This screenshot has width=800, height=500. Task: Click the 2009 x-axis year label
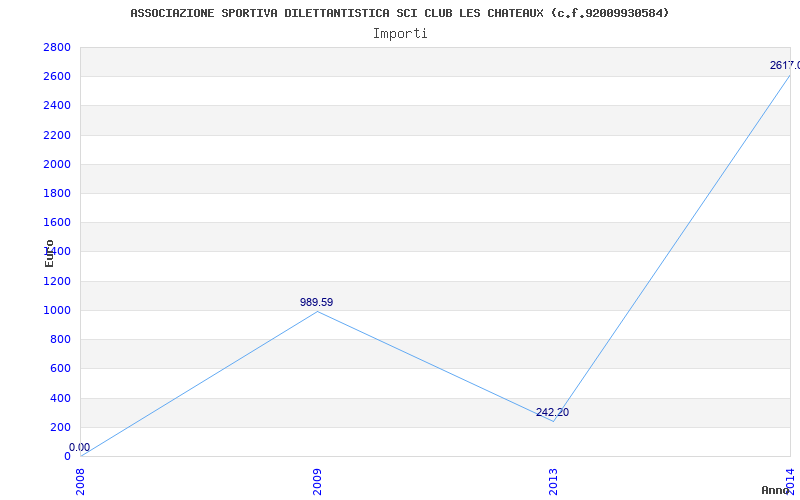point(317,482)
